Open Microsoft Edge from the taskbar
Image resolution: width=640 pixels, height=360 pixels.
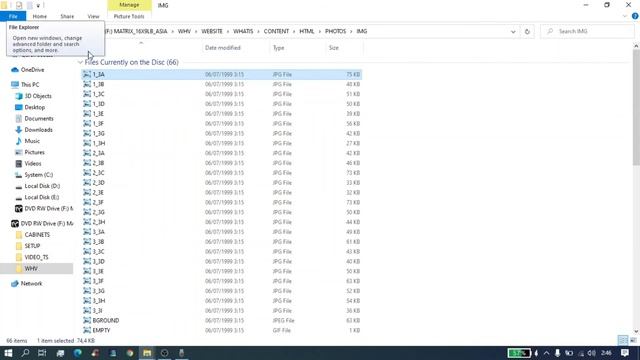pyautogui.click(x=78, y=353)
